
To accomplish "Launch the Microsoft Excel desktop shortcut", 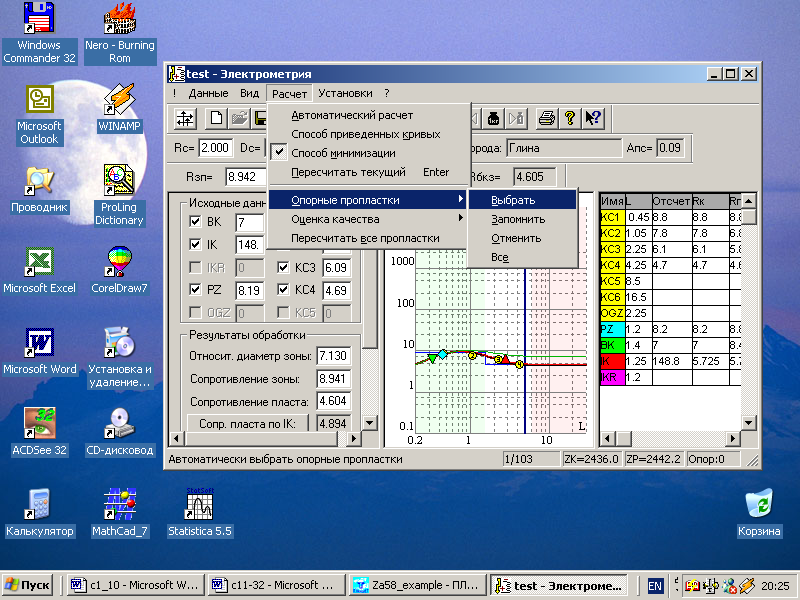I will pyautogui.click(x=39, y=270).
